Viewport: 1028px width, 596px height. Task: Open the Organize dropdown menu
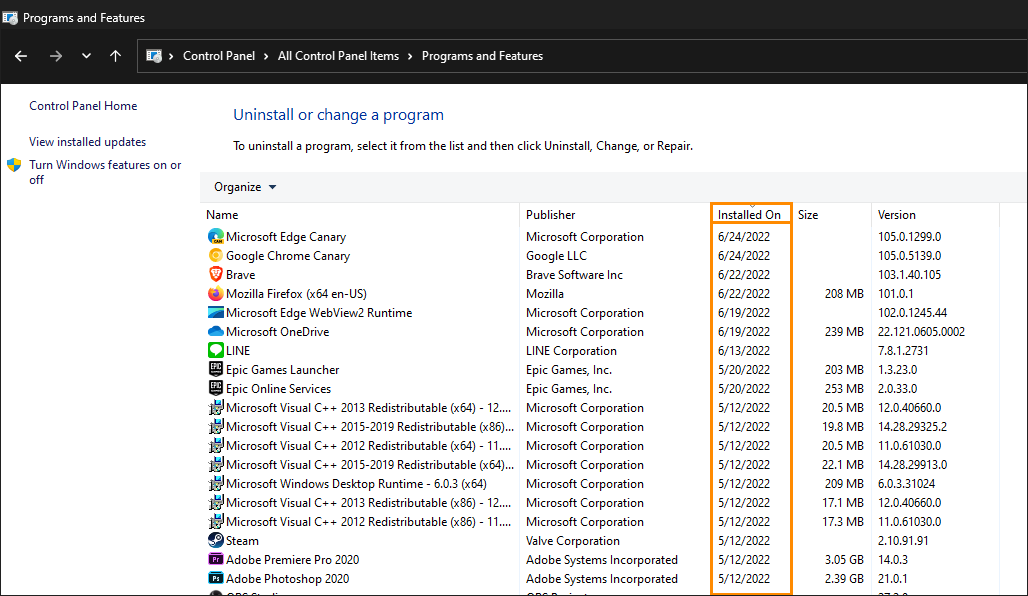pyautogui.click(x=245, y=187)
